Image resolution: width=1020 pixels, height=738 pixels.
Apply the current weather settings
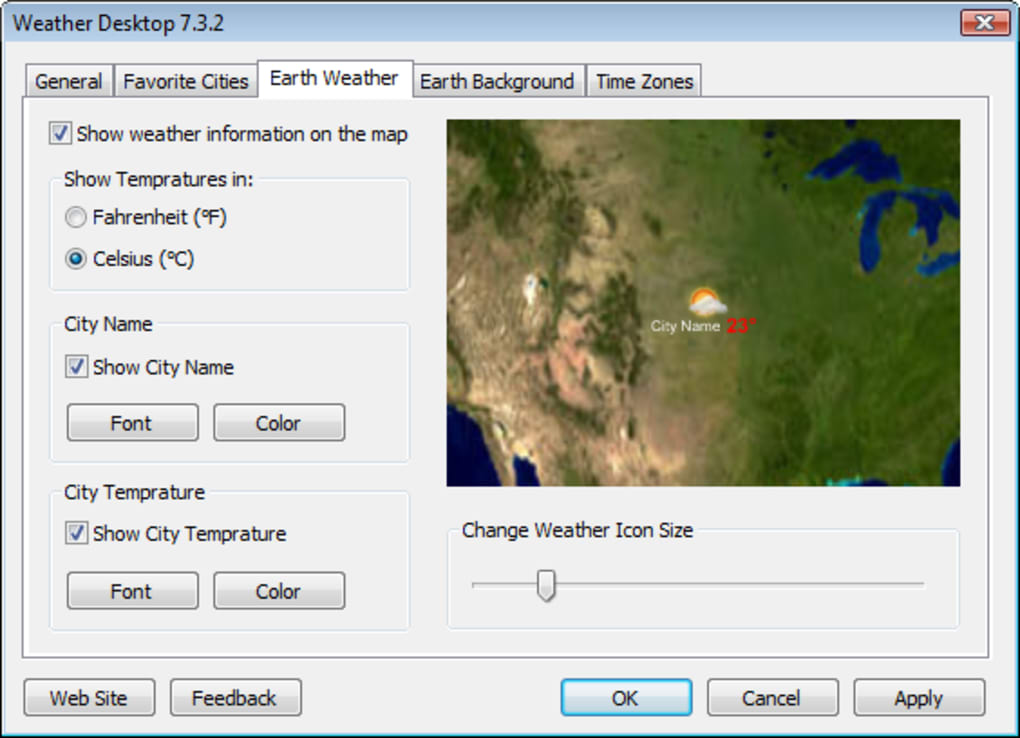918,697
